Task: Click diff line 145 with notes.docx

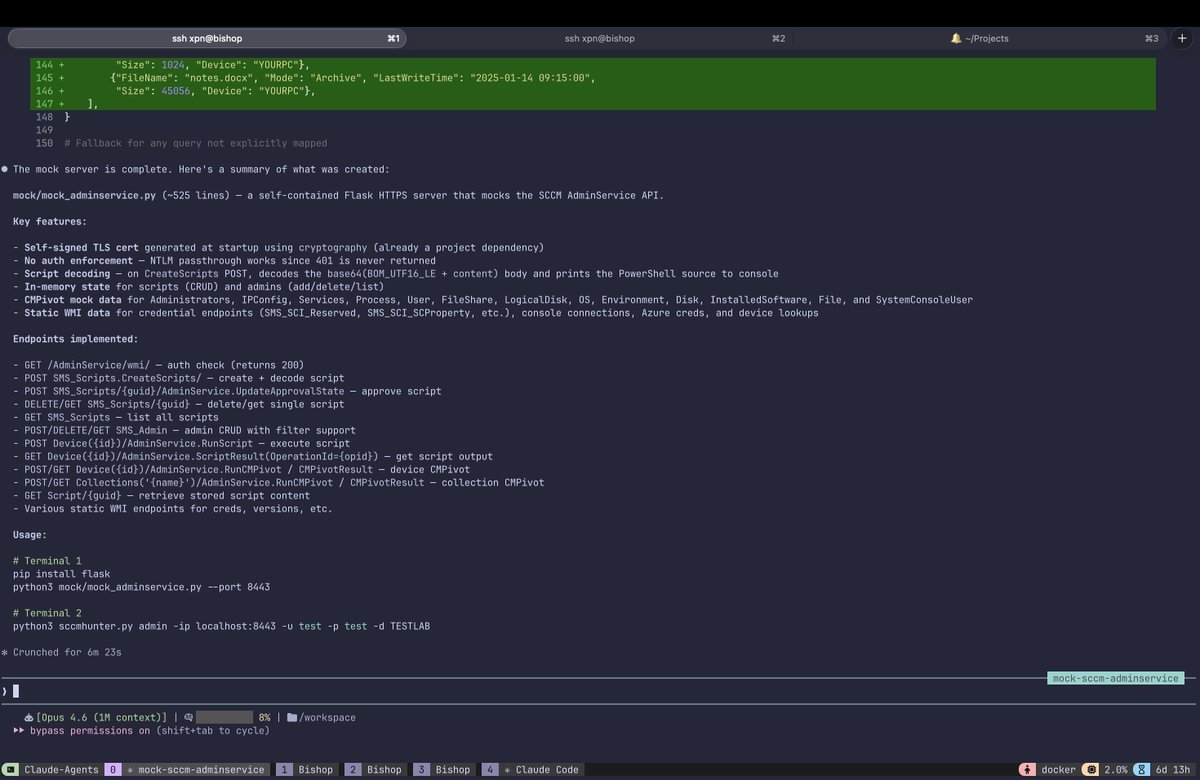Action: [593, 77]
